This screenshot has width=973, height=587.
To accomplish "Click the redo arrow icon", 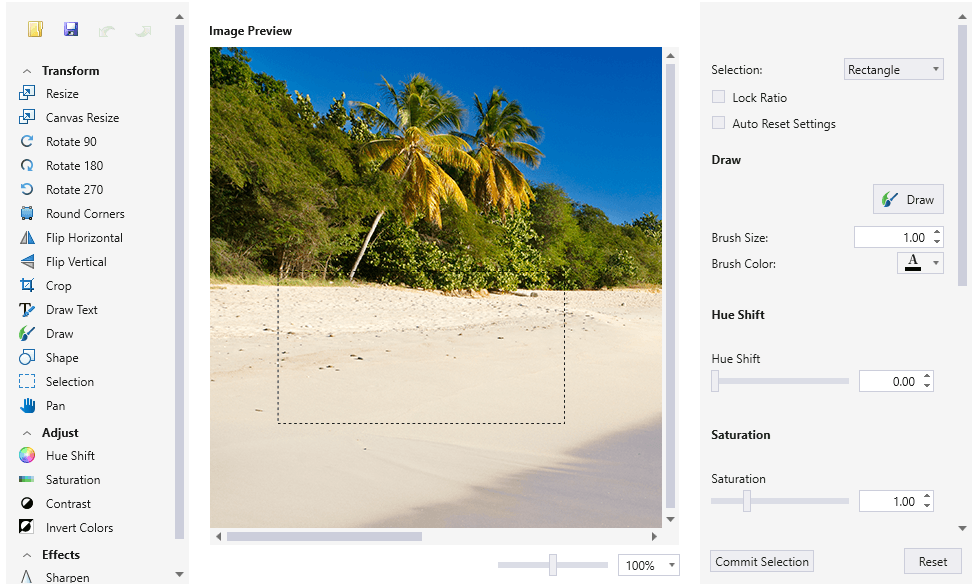I will (x=143, y=30).
